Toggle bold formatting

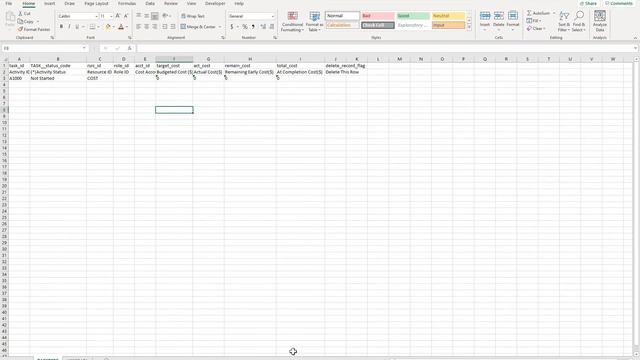click(61, 27)
